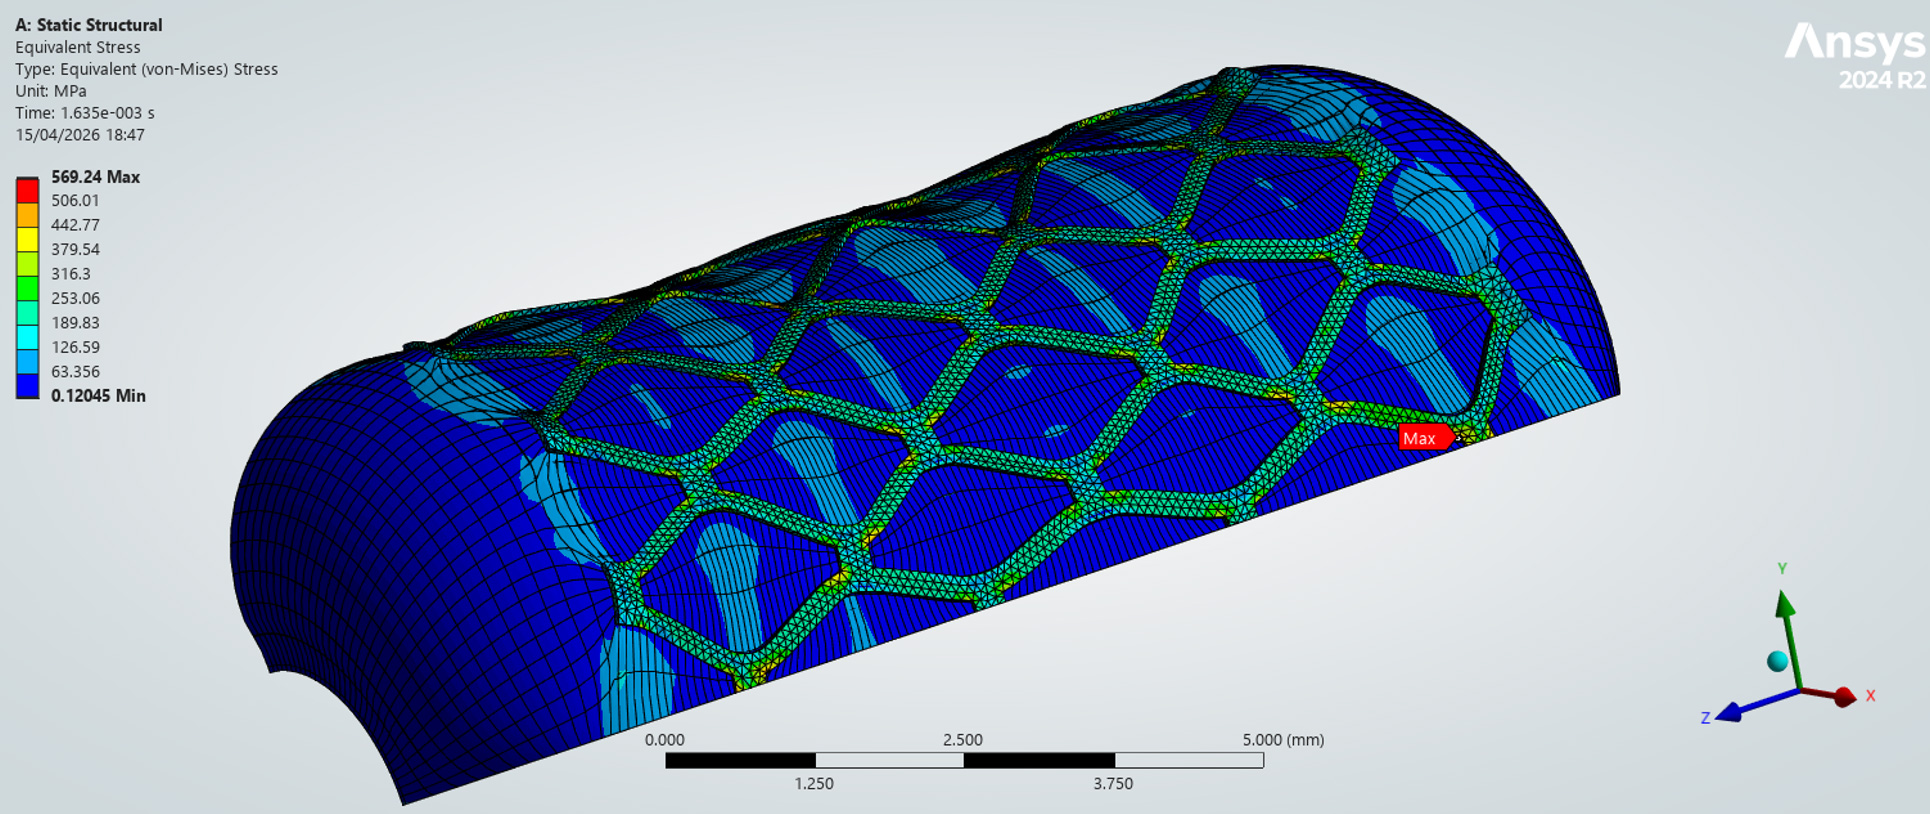Click the Type: Equivalent (von-Mises) Stress line
The width and height of the screenshot is (1930, 814).
coord(146,69)
